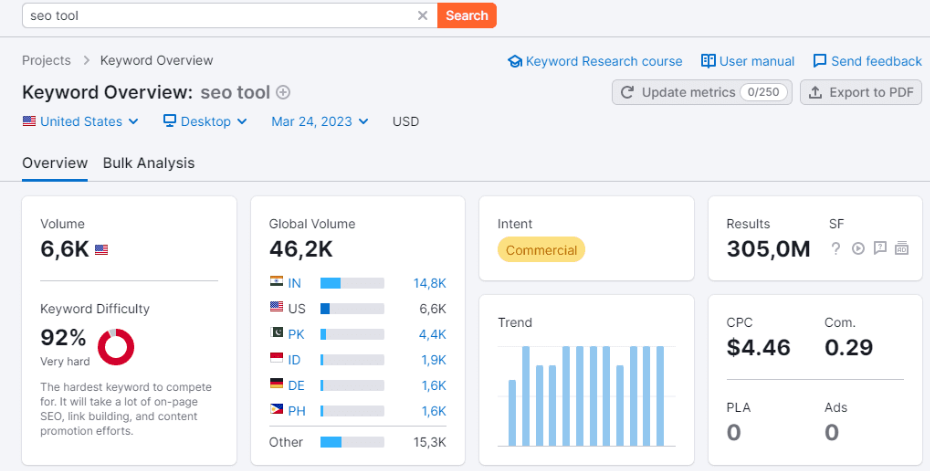Click the 4,4K volume for Pakistan
The image size is (930, 471).
[432, 335]
